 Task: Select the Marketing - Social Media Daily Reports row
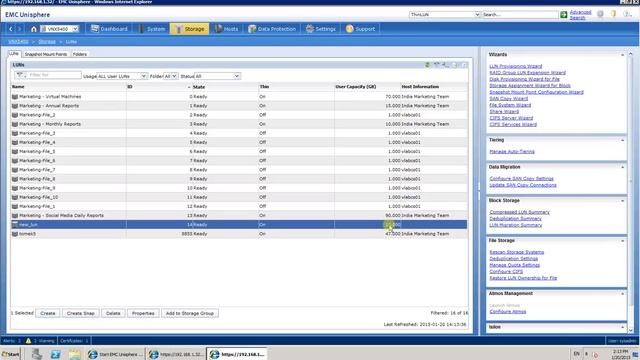click(239, 216)
